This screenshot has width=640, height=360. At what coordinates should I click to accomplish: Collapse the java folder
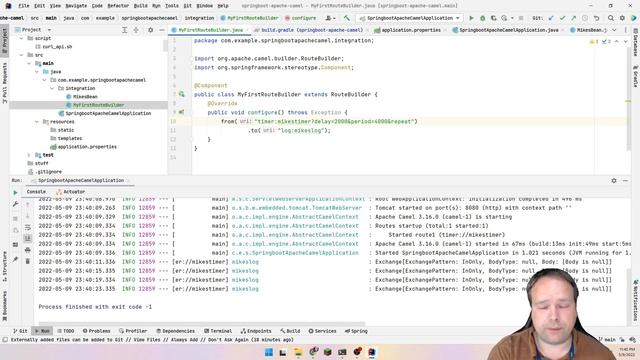[x=37, y=72]
